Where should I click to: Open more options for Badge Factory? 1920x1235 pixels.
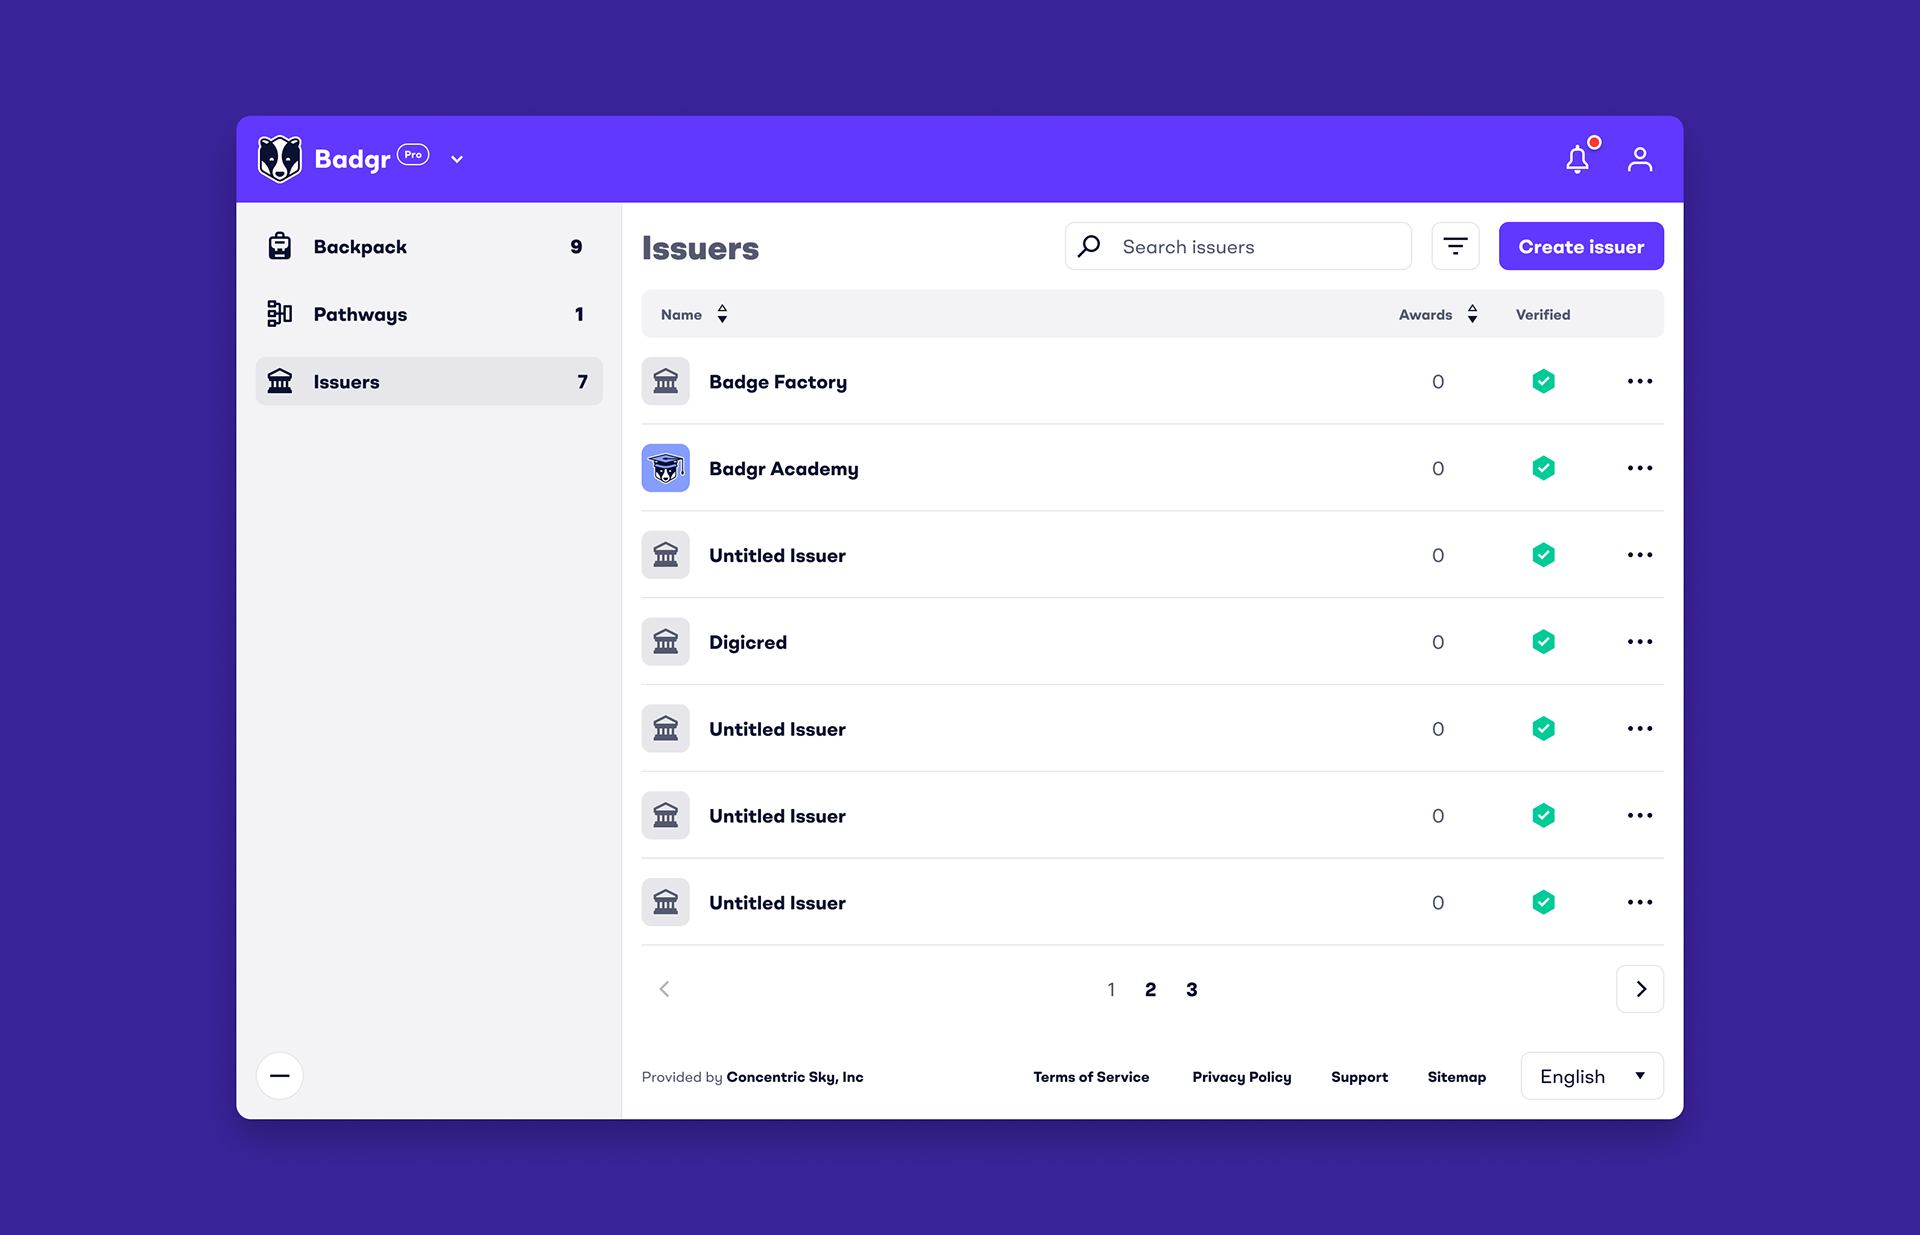(x=1639, y=381)
